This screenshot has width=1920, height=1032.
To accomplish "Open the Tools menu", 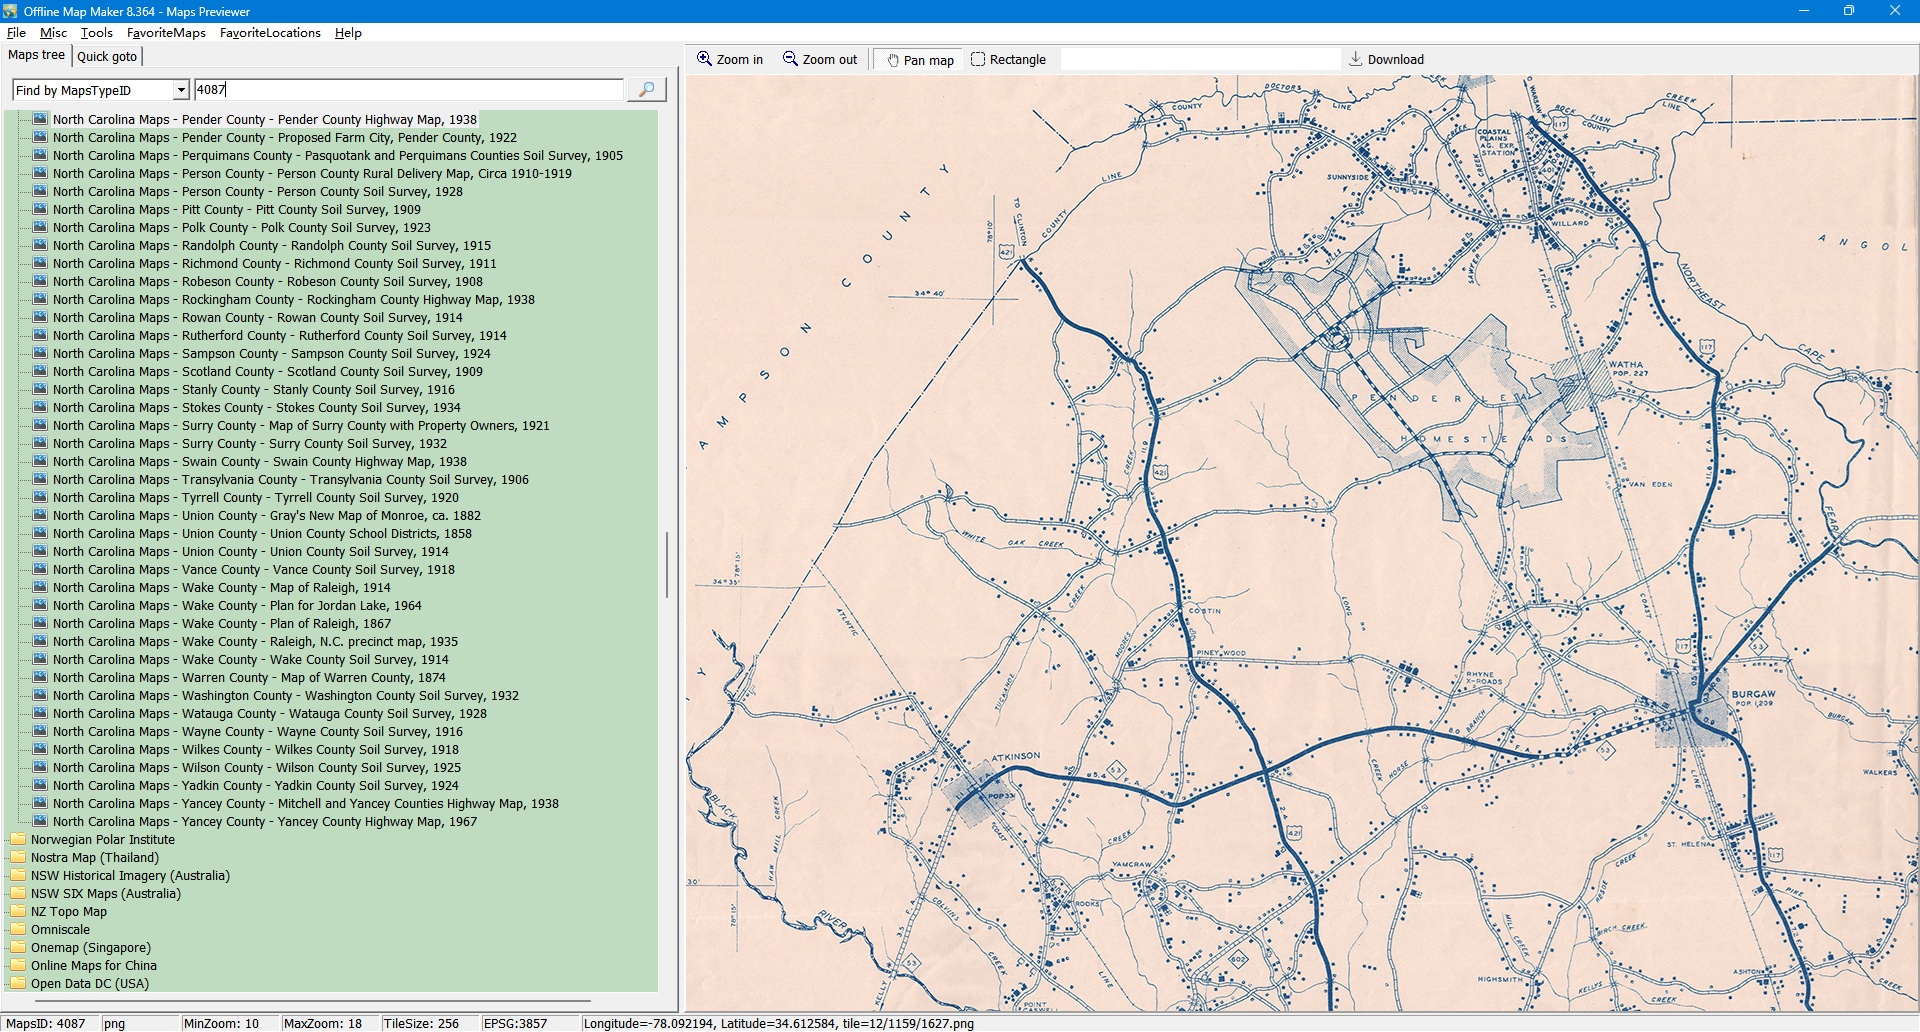I will click(96, 33).
